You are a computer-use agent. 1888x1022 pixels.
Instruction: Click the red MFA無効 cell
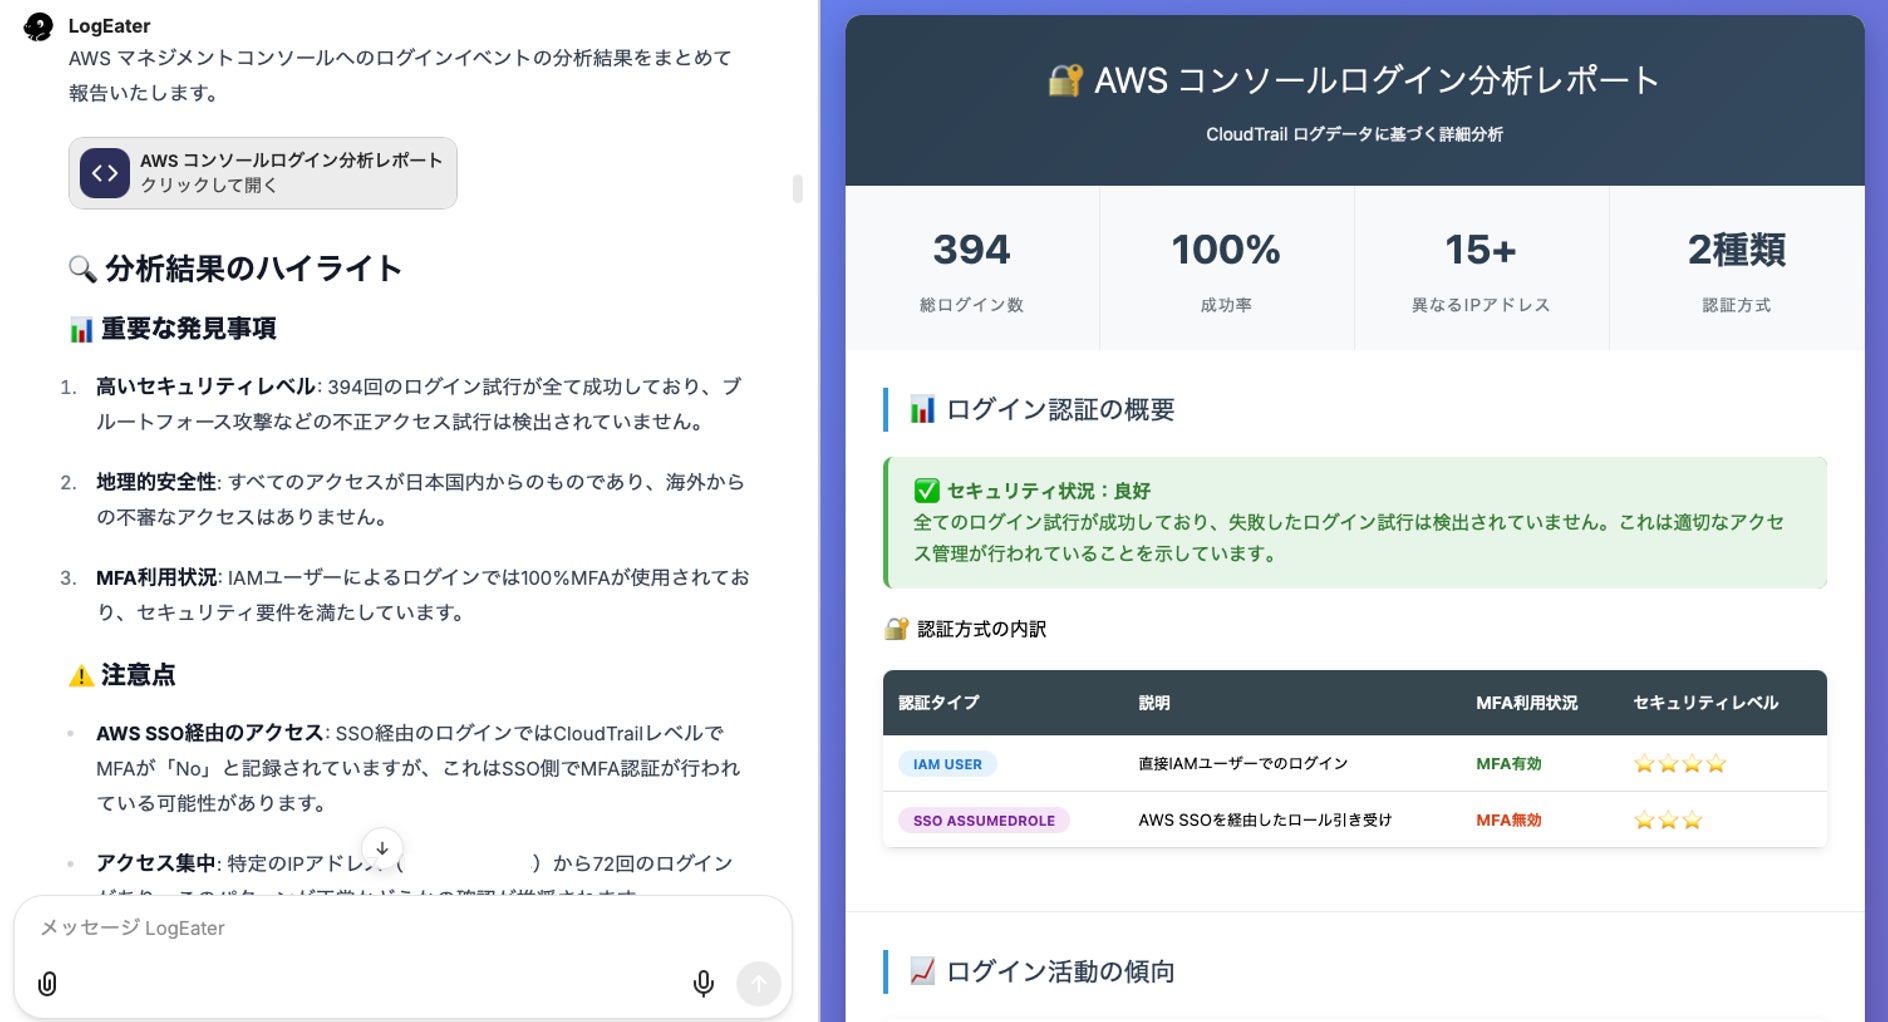pyautogui.click(x=1509, y=821)
